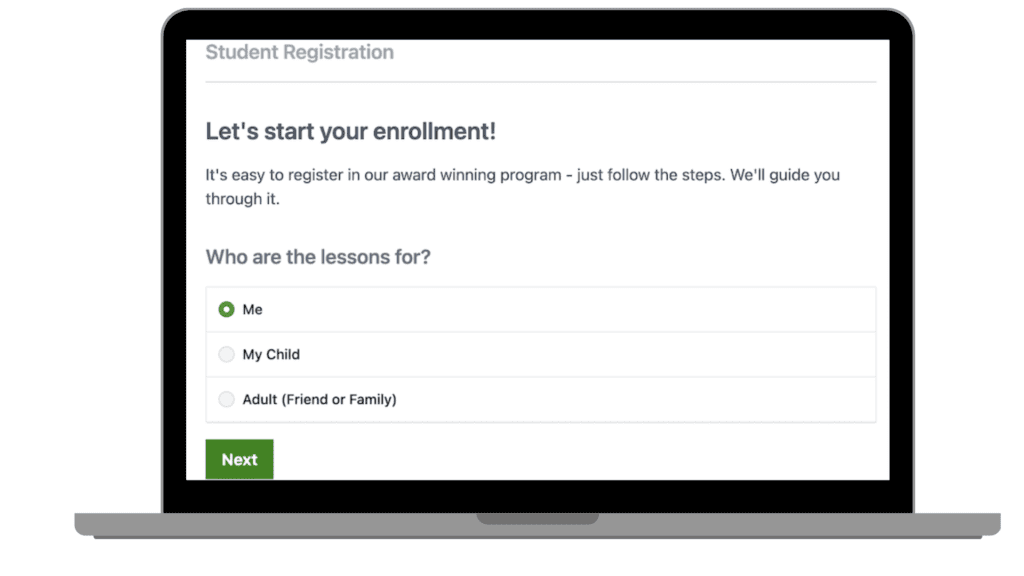This screenshot has width=1024, height=576.
Task: Click empty space in the "Me" option row
Action: coord(600,310)
